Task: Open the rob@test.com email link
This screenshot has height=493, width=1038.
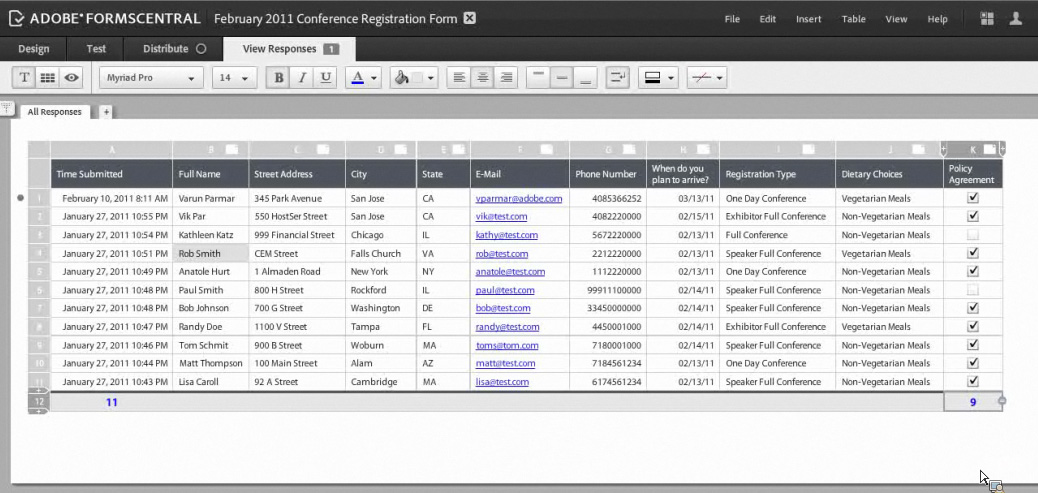Action: [502, 254]
